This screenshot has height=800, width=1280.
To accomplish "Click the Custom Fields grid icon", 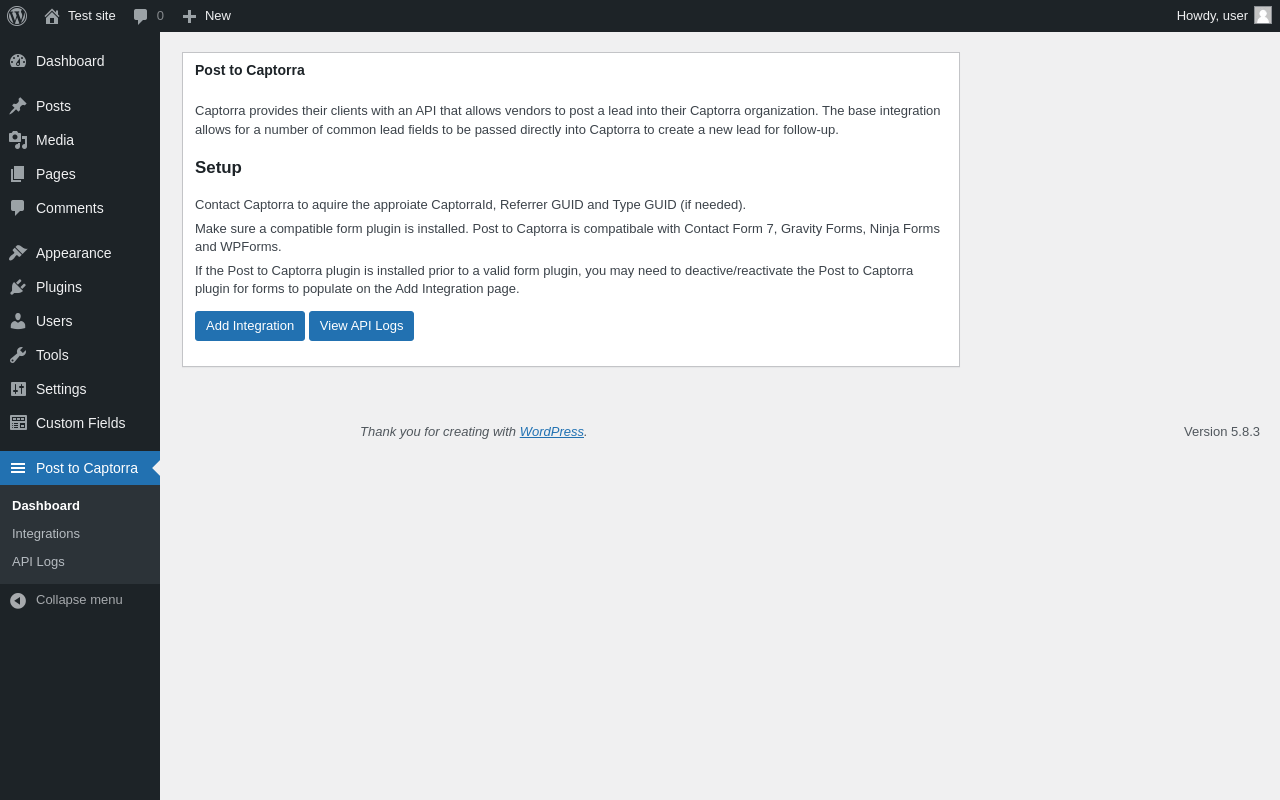I will coord(18,423).
